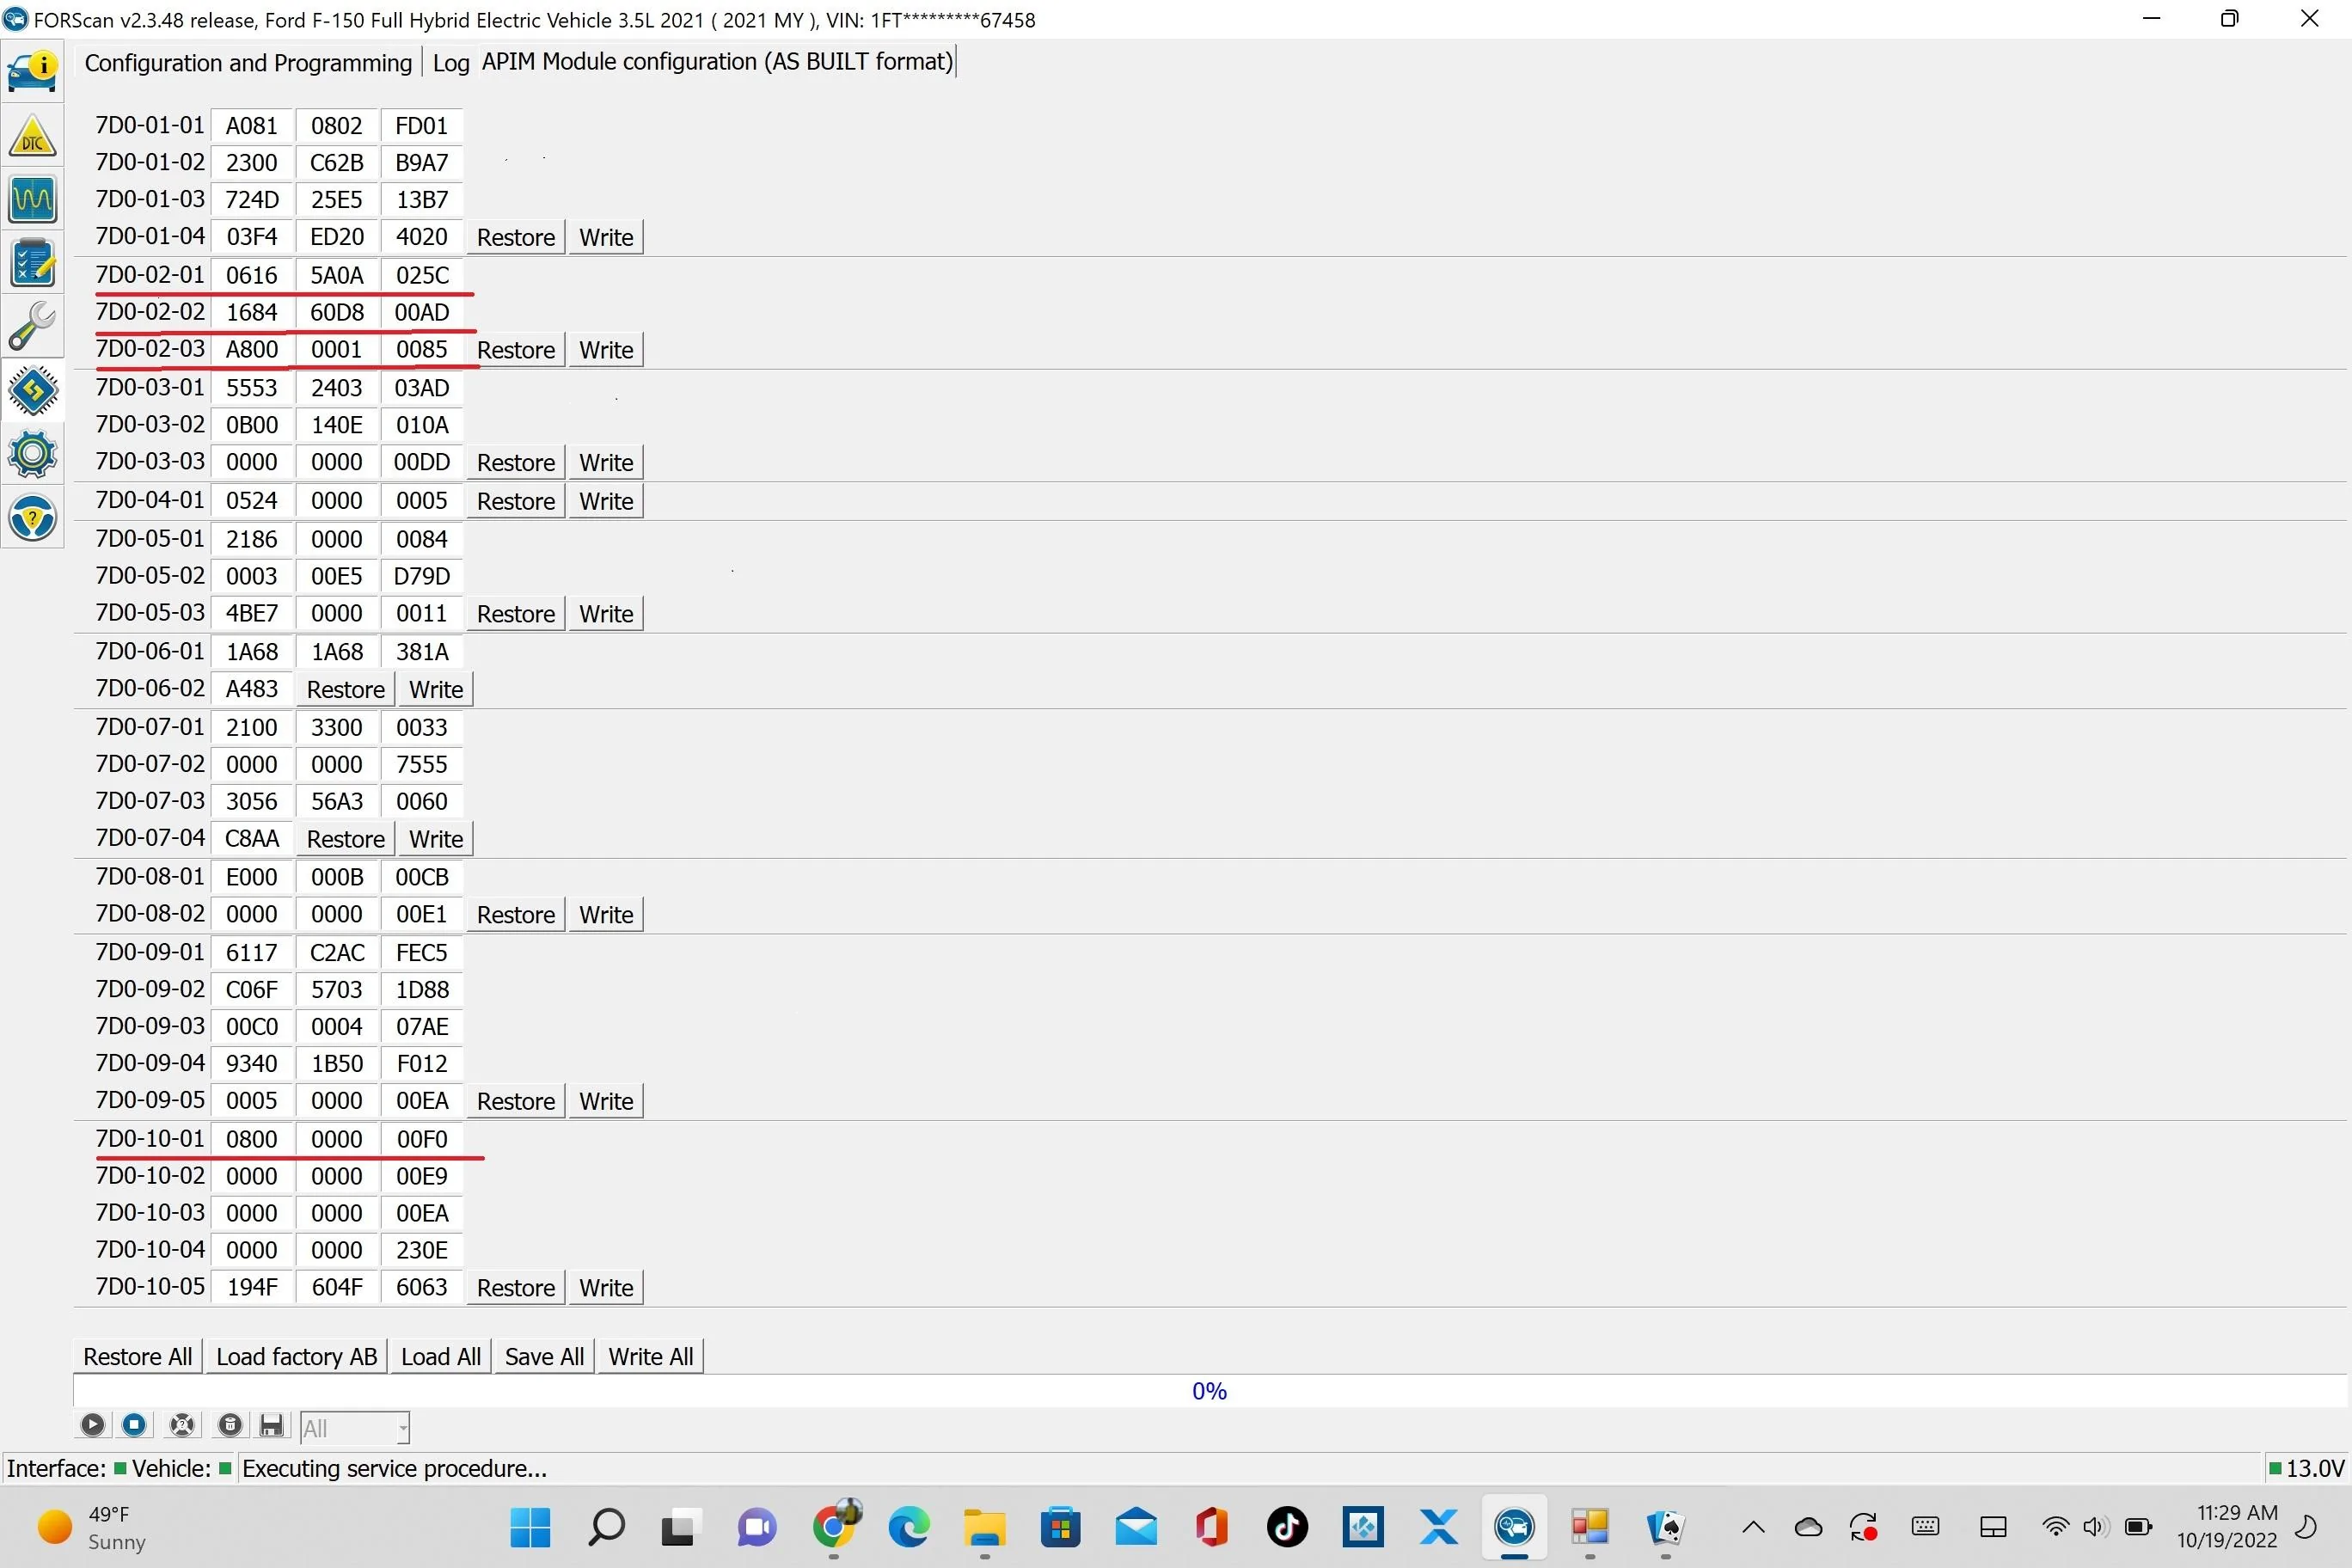Click the 0% progress bar

click(1208, 1391)
